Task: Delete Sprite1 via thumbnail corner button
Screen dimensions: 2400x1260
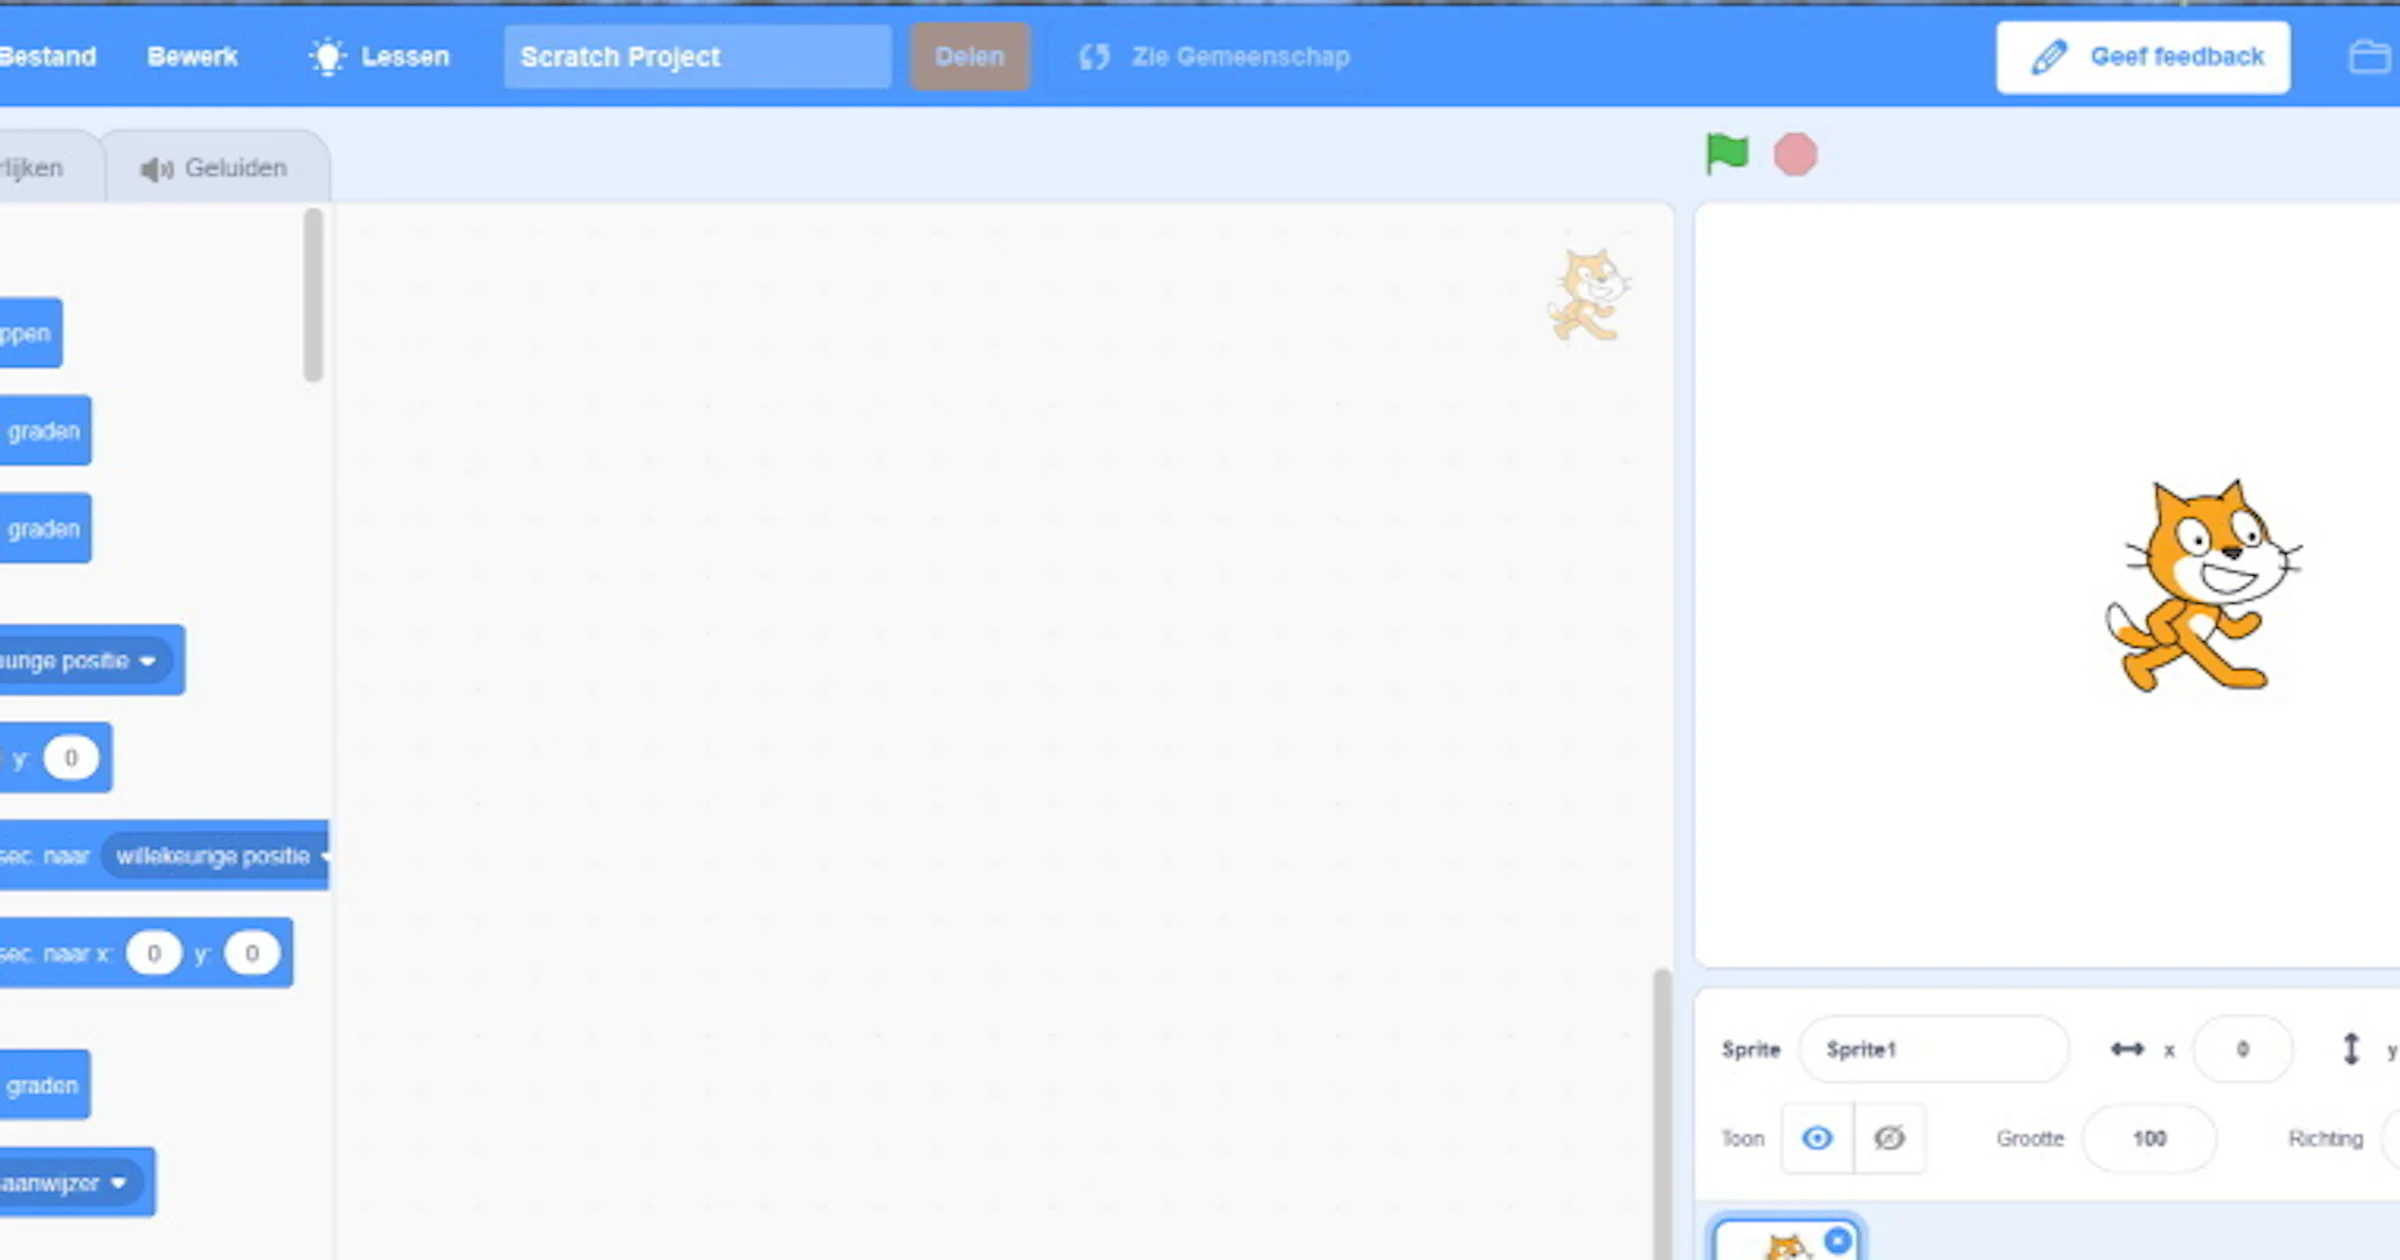Action: click(x=1838, y=1240)
